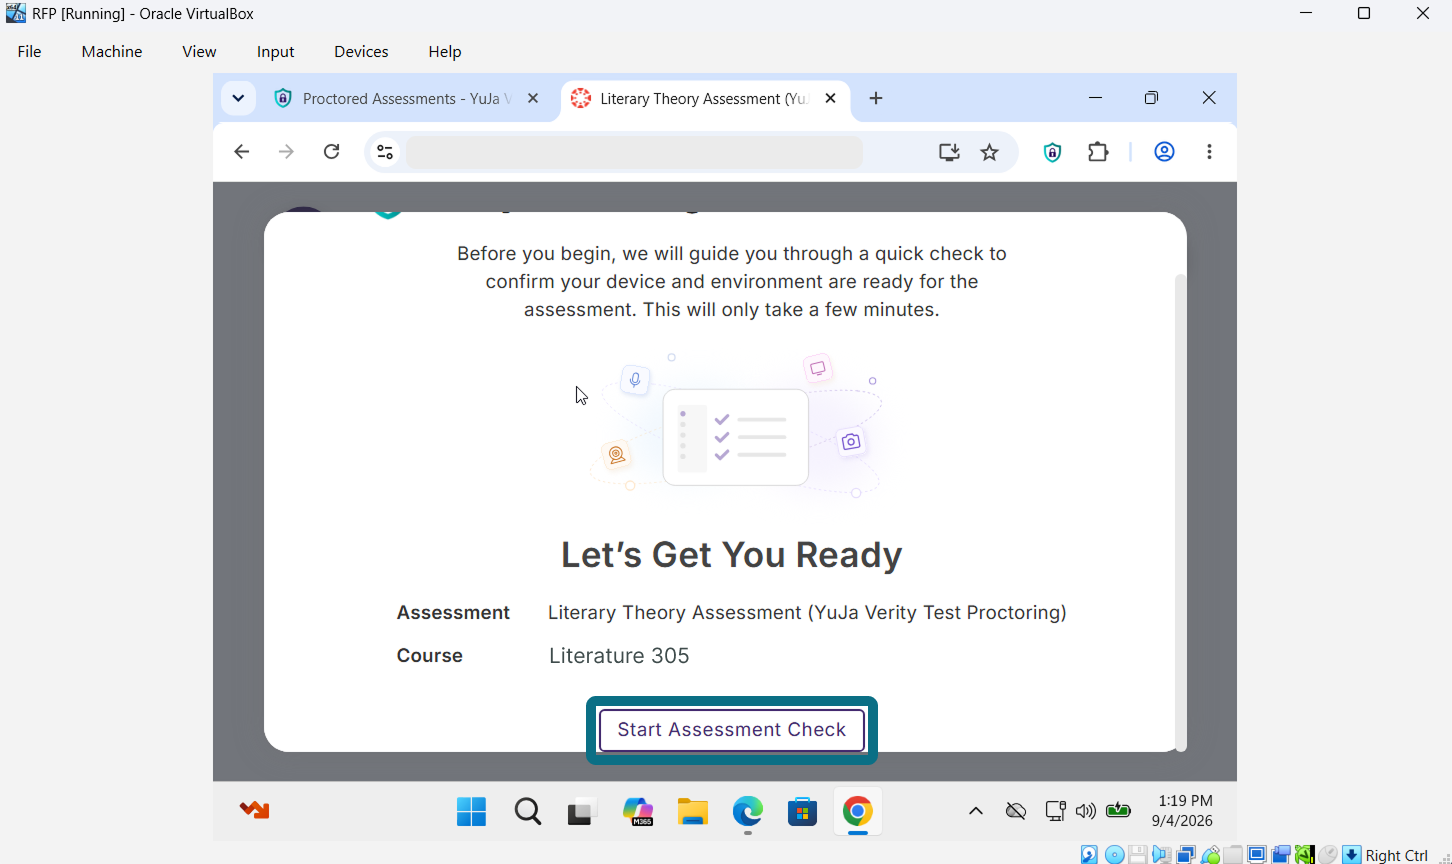Close the Literary Theory Assessment tab
This screenshot has height=864, width=1452.
830,98
